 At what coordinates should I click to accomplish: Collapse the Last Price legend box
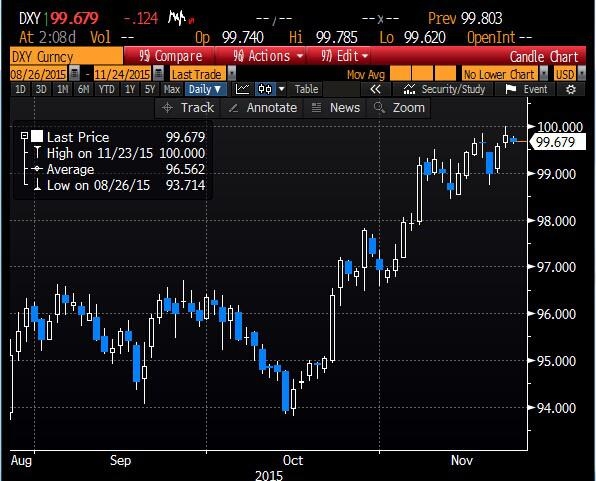tap(24, 135)
